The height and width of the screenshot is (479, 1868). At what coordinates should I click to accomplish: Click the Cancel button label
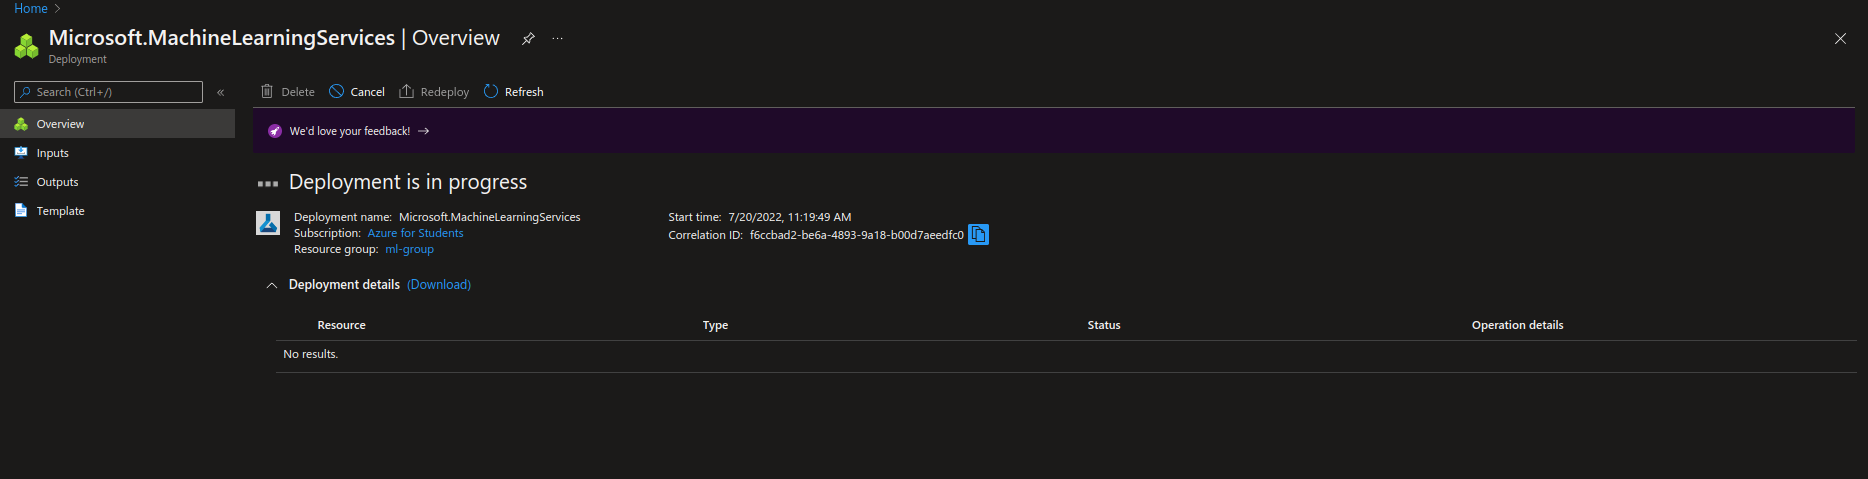pyautogui.click(x=368, y=92)
